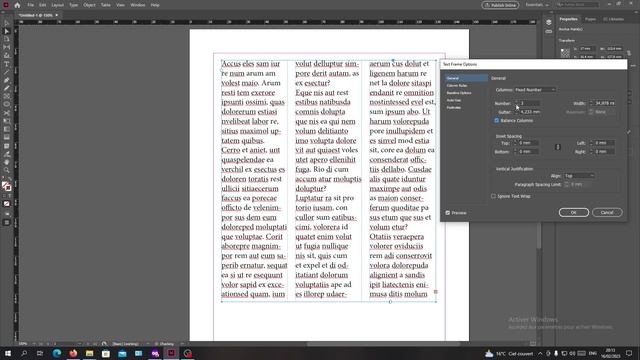The height and width of the screenshot is (360, 640).
Task: Select the Pencil tool
Action: [7, 89]
